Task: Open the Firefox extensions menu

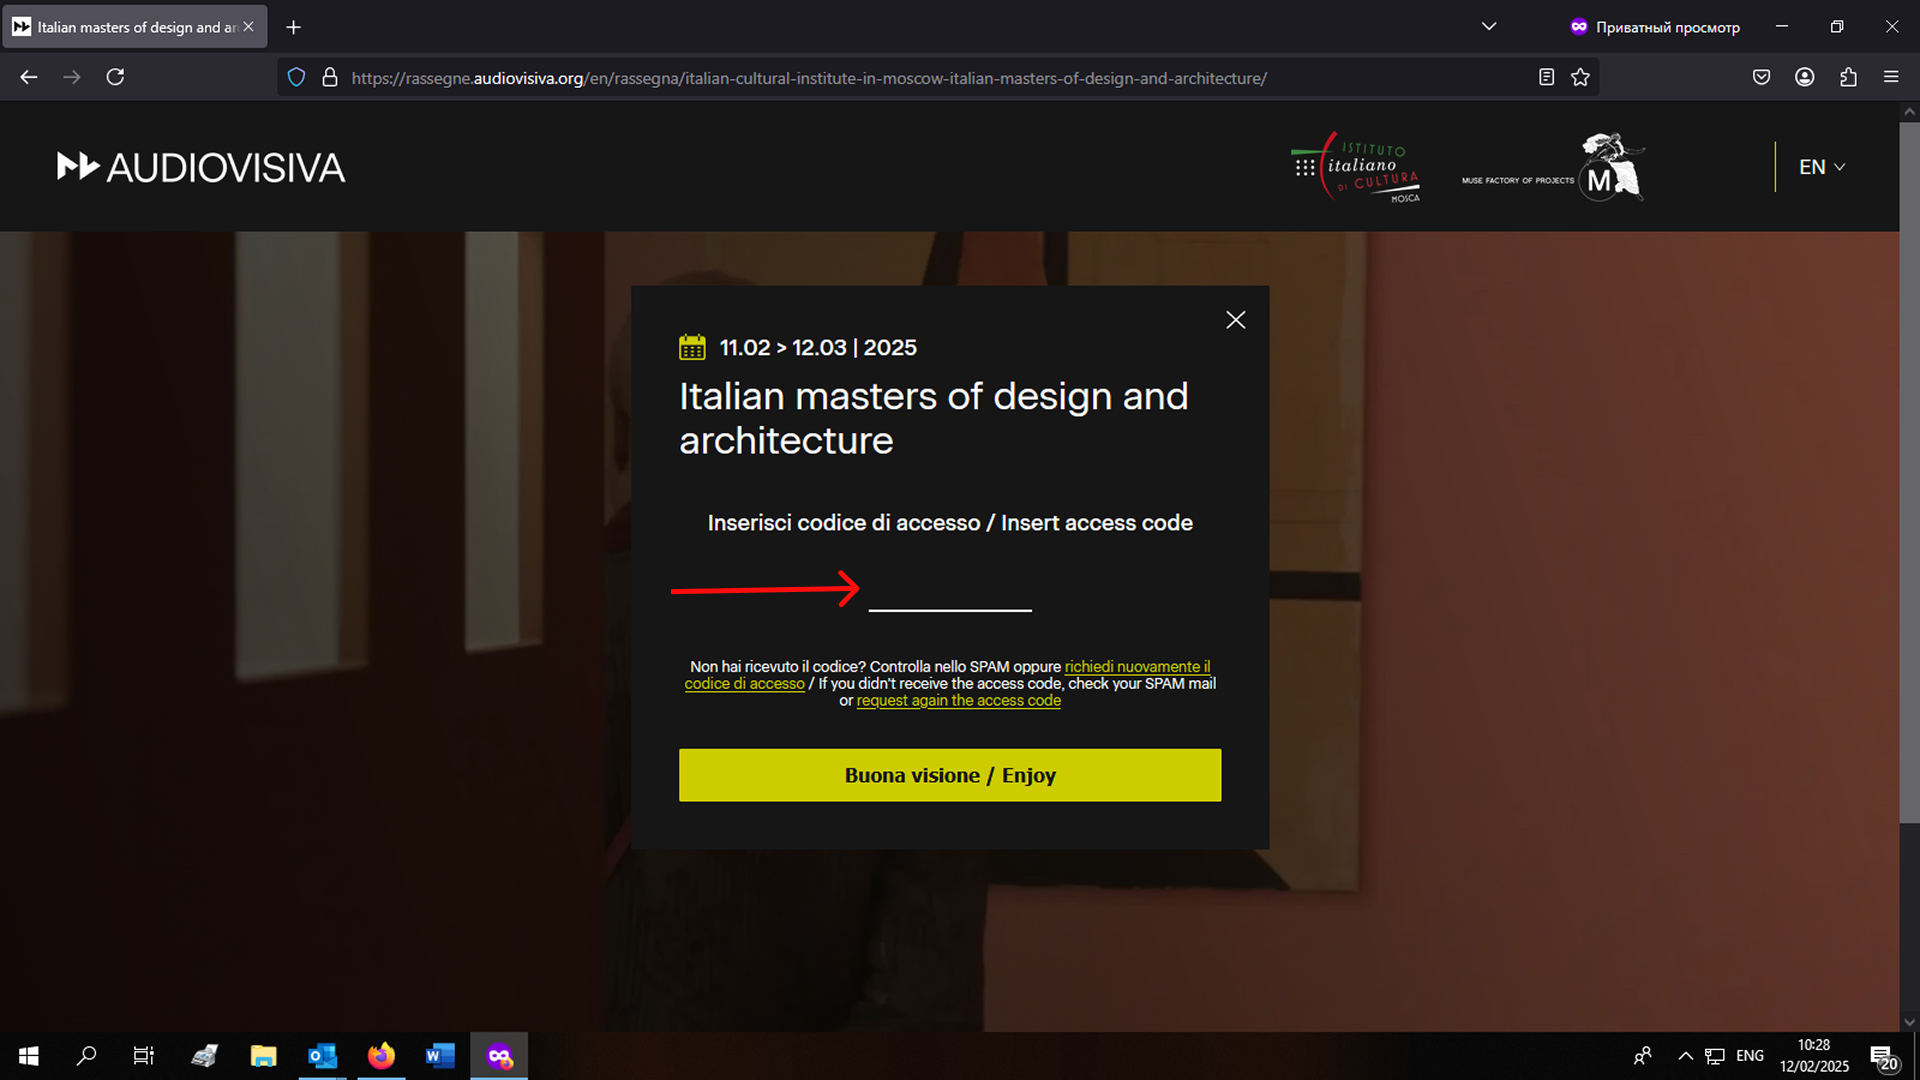Action: point(1848,78)
